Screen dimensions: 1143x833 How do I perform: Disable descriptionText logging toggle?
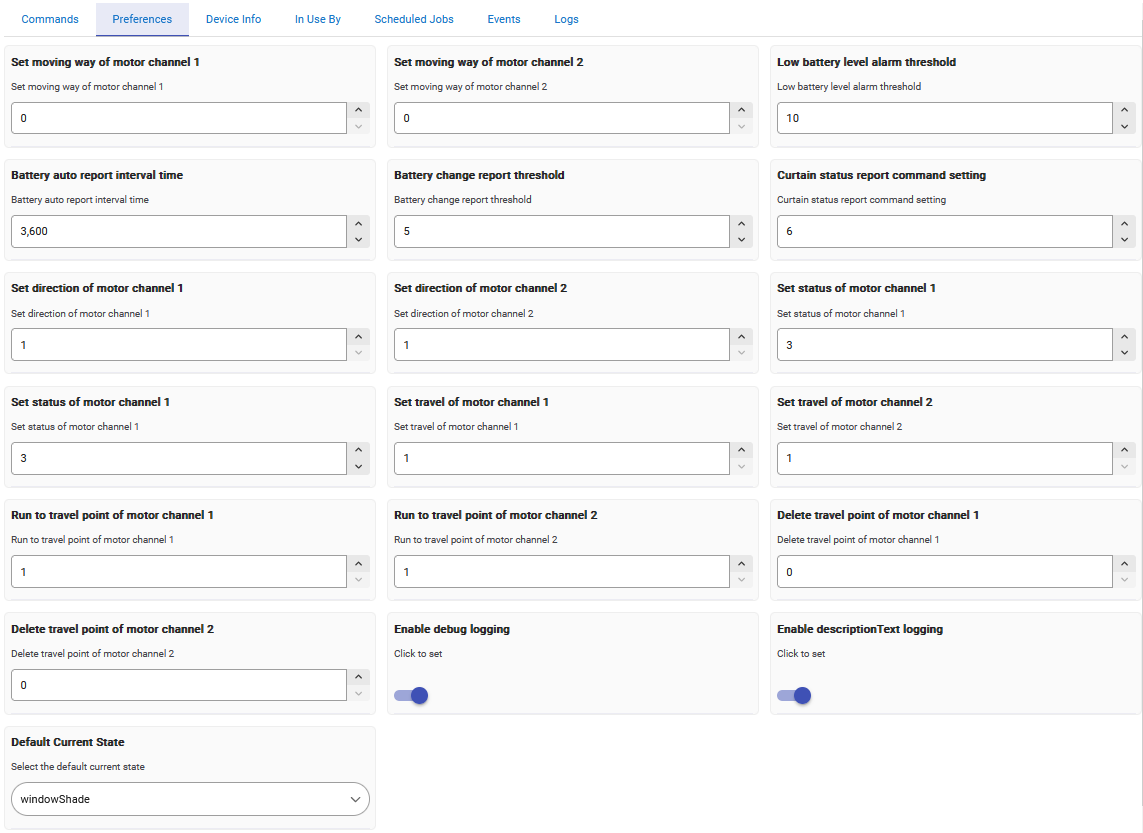click(794, 695)
